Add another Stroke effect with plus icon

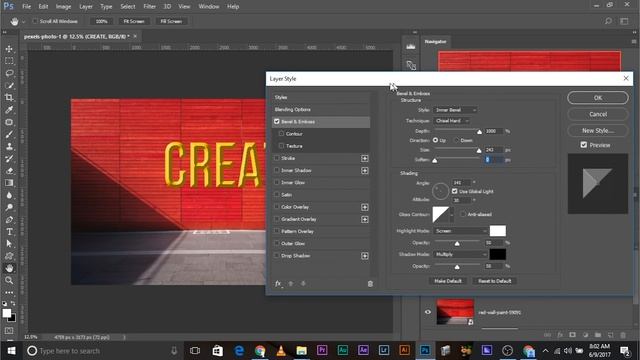coord(364,158)
